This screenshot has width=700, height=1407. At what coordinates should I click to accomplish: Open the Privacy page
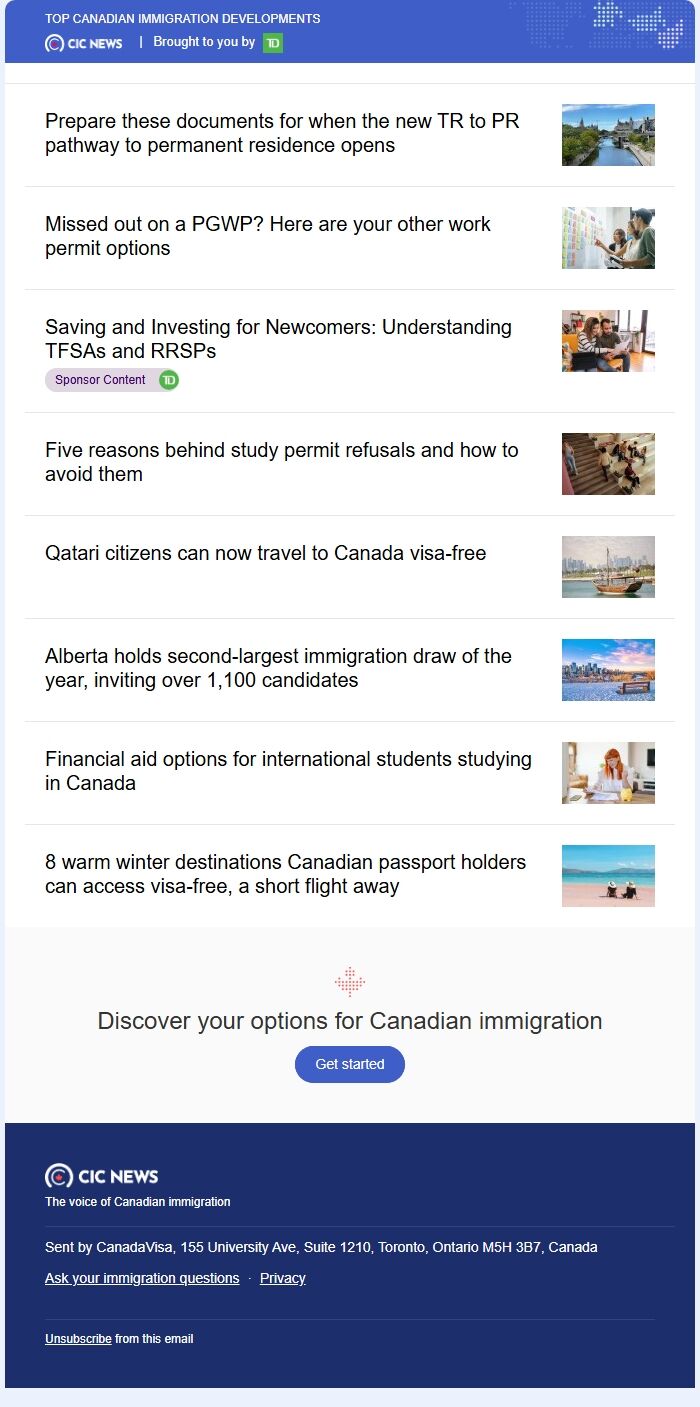282,1278
